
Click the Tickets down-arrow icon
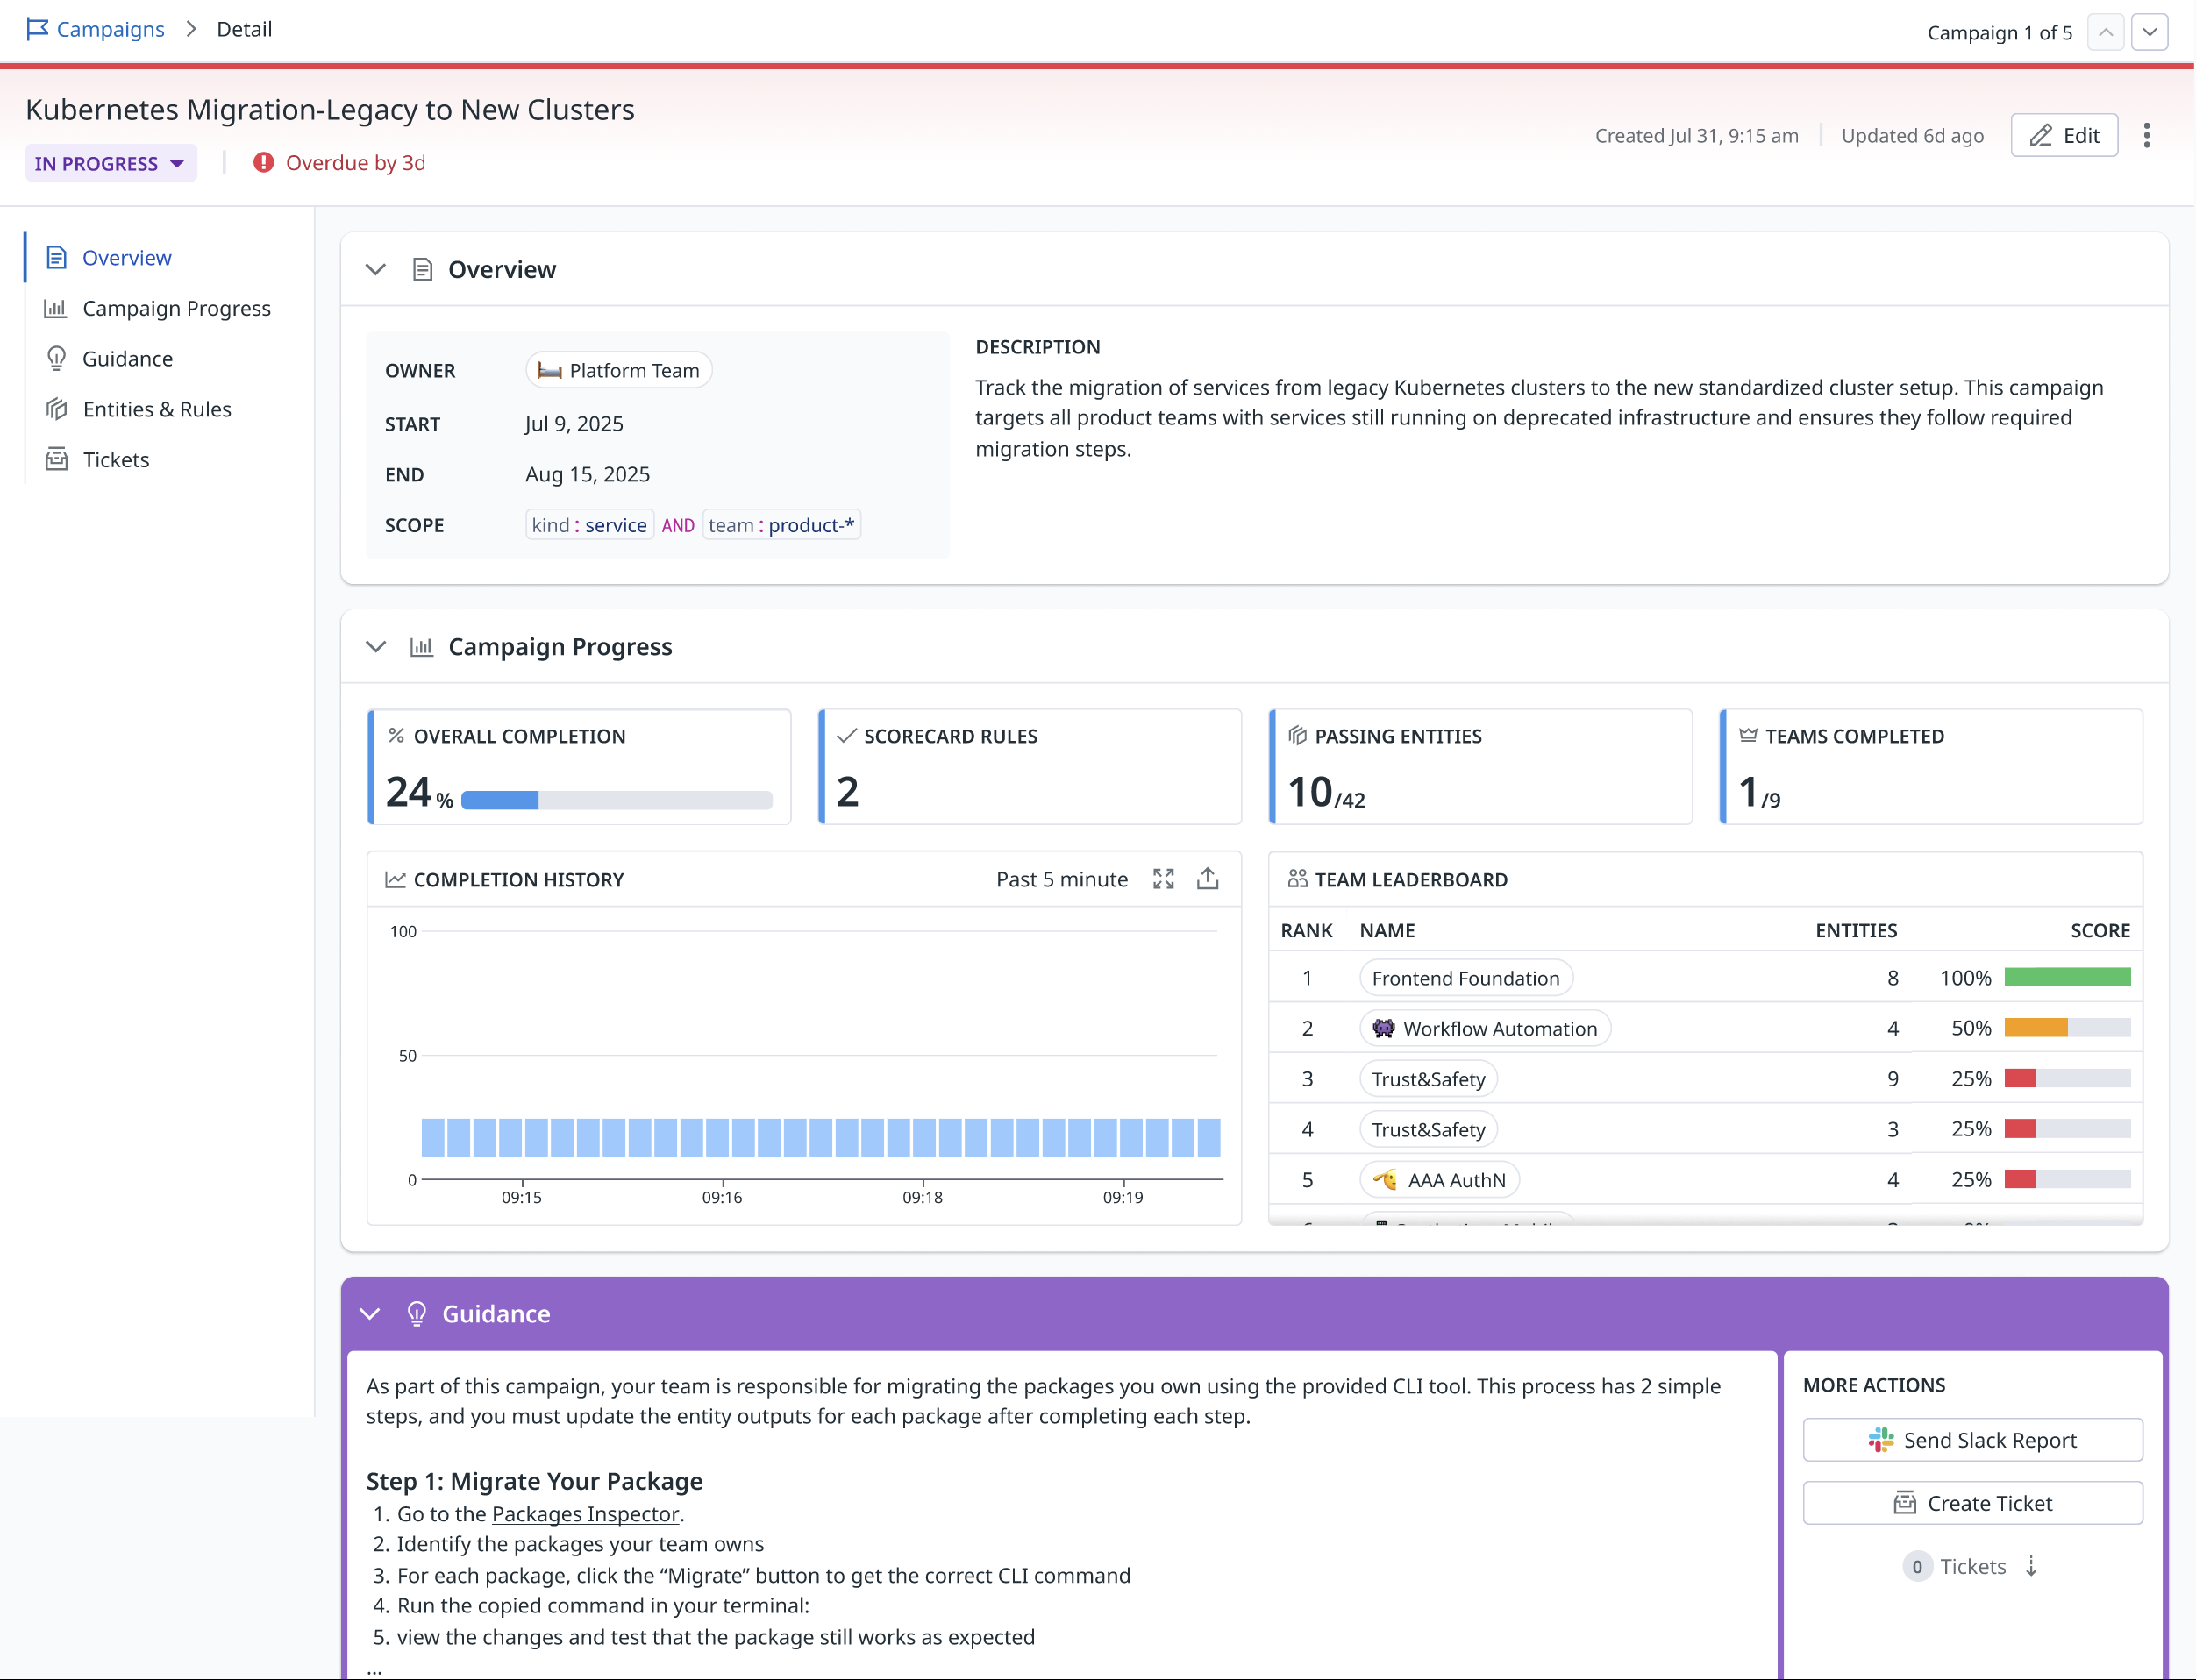point(2031,1566)
